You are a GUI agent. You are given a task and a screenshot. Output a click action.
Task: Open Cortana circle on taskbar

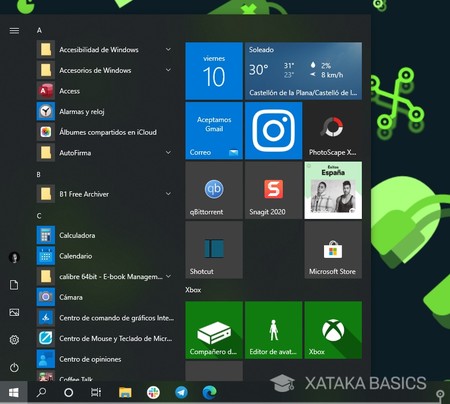click(69, 392)
